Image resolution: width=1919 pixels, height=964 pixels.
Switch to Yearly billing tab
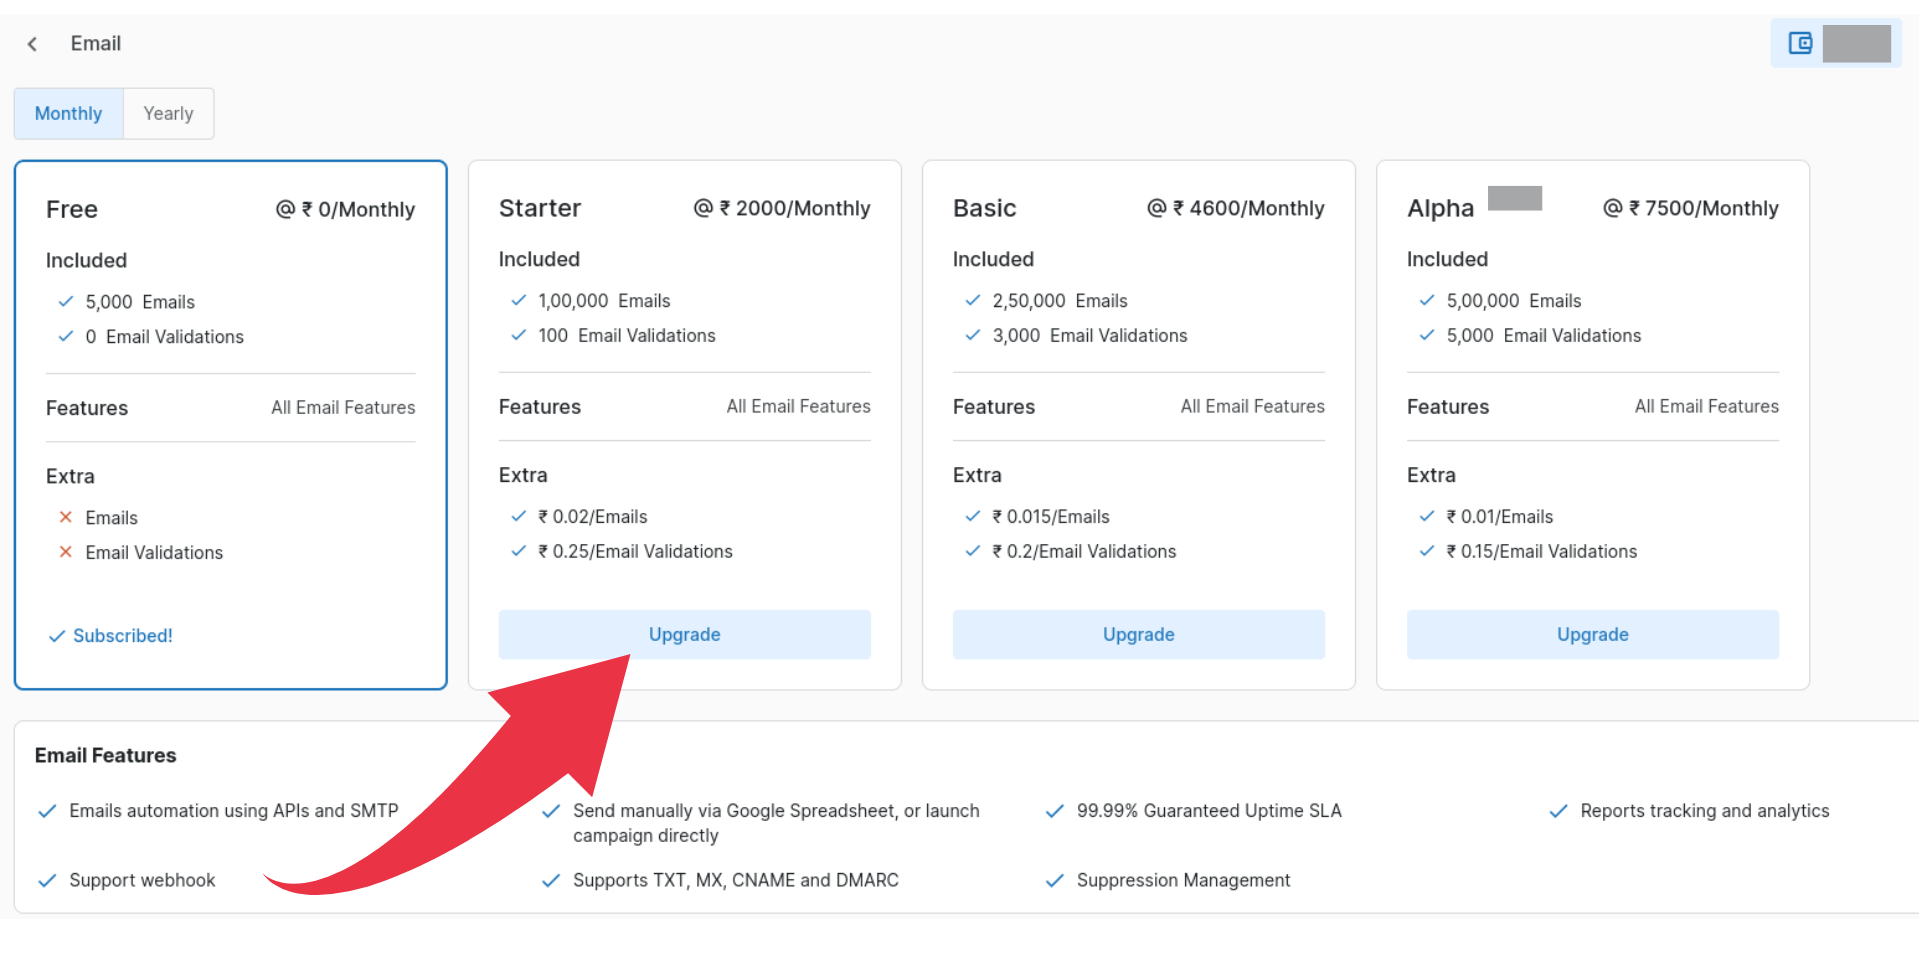pyautogui.click(x=168, y=114)
